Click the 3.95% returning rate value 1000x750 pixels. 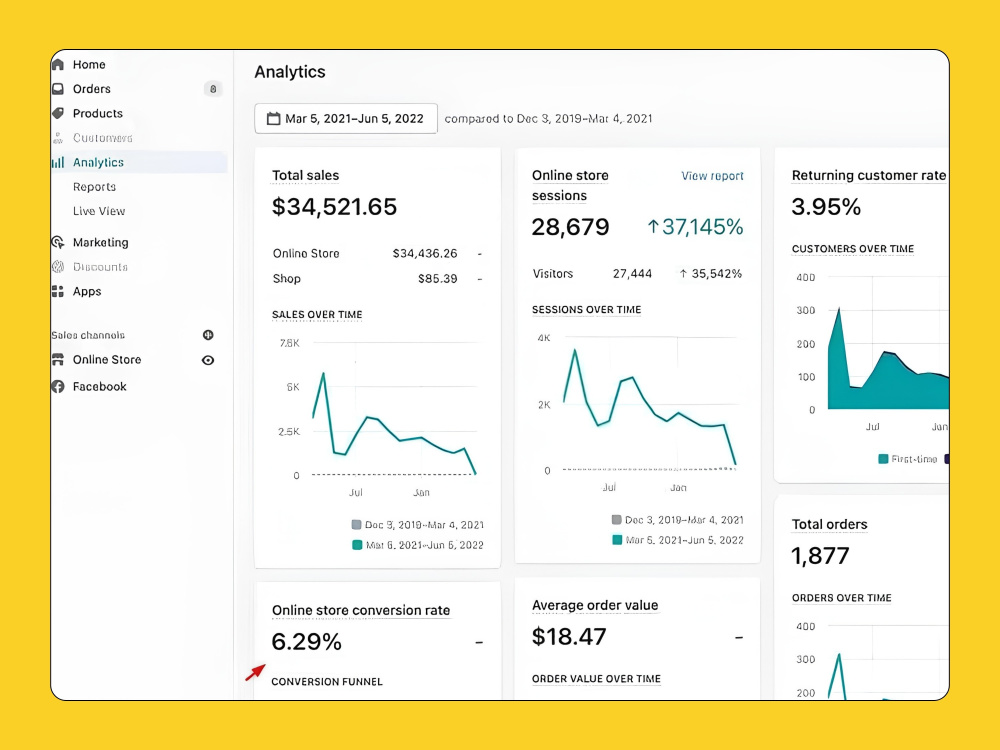826,207
